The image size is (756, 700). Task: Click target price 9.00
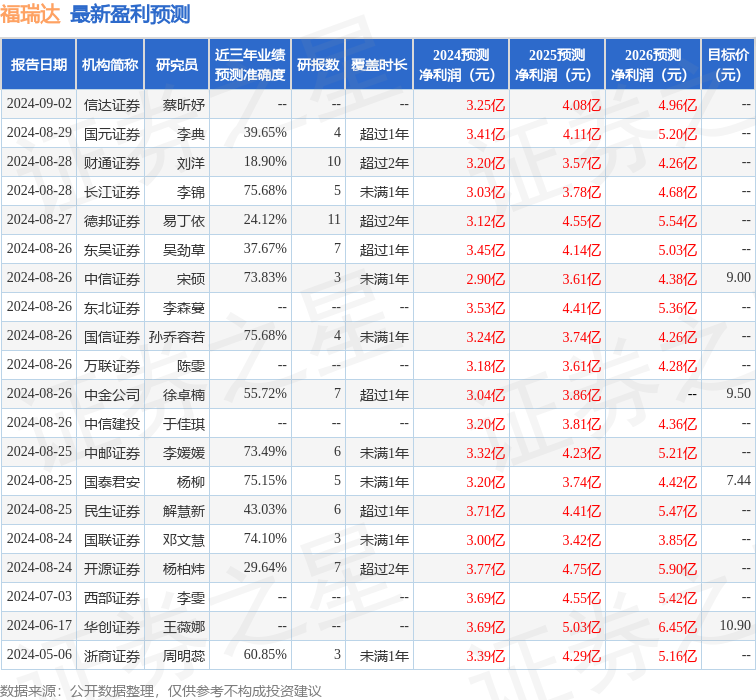click(738, 278)
